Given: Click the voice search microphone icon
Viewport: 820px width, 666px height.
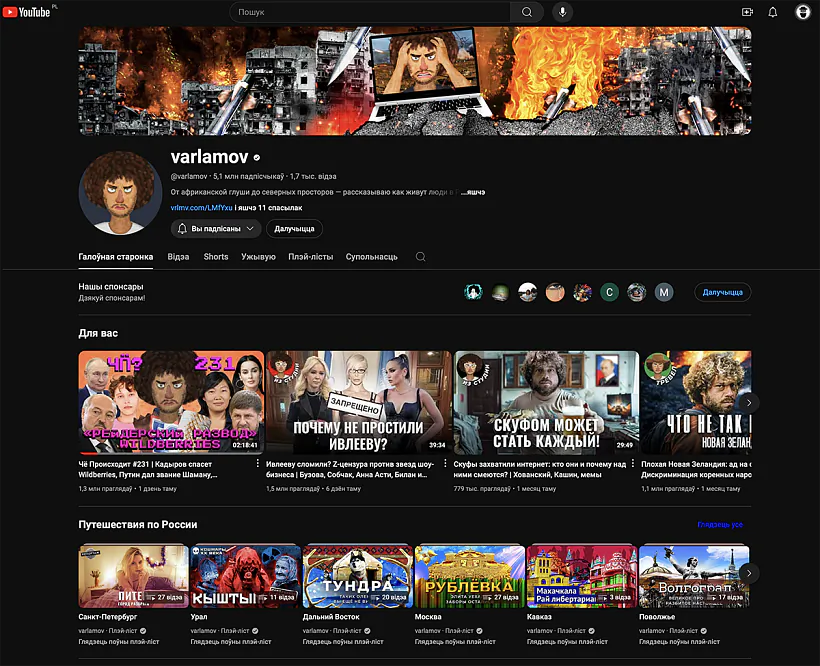Looking at the screenshot, I should 562,12.
